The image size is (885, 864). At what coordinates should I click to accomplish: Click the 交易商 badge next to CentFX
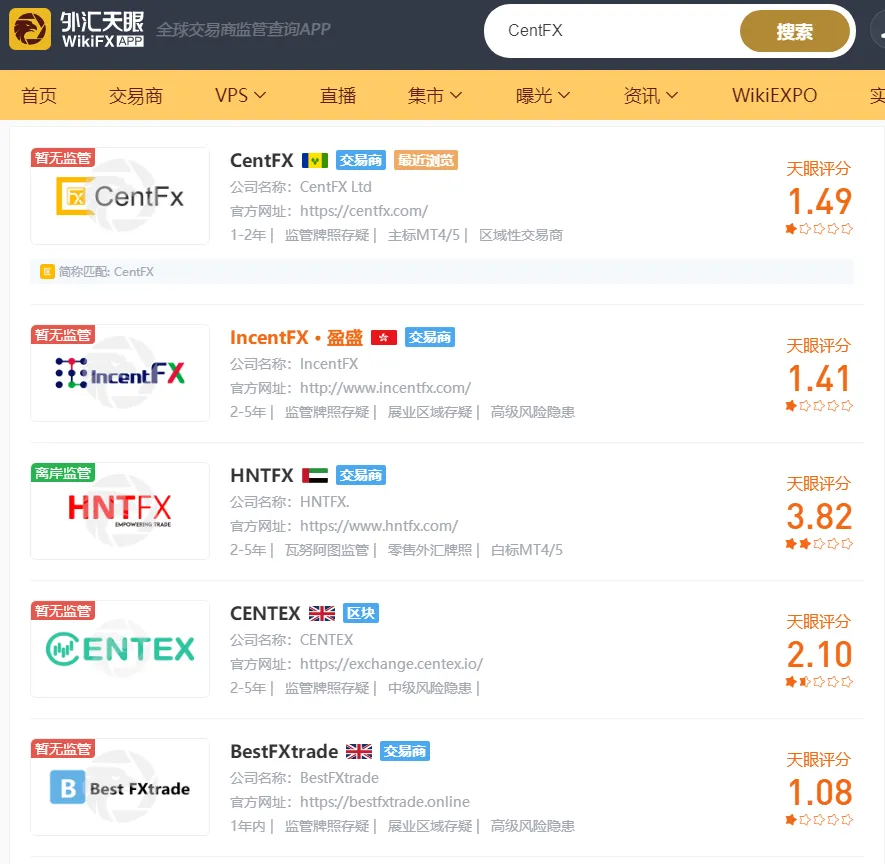(361, 161)
